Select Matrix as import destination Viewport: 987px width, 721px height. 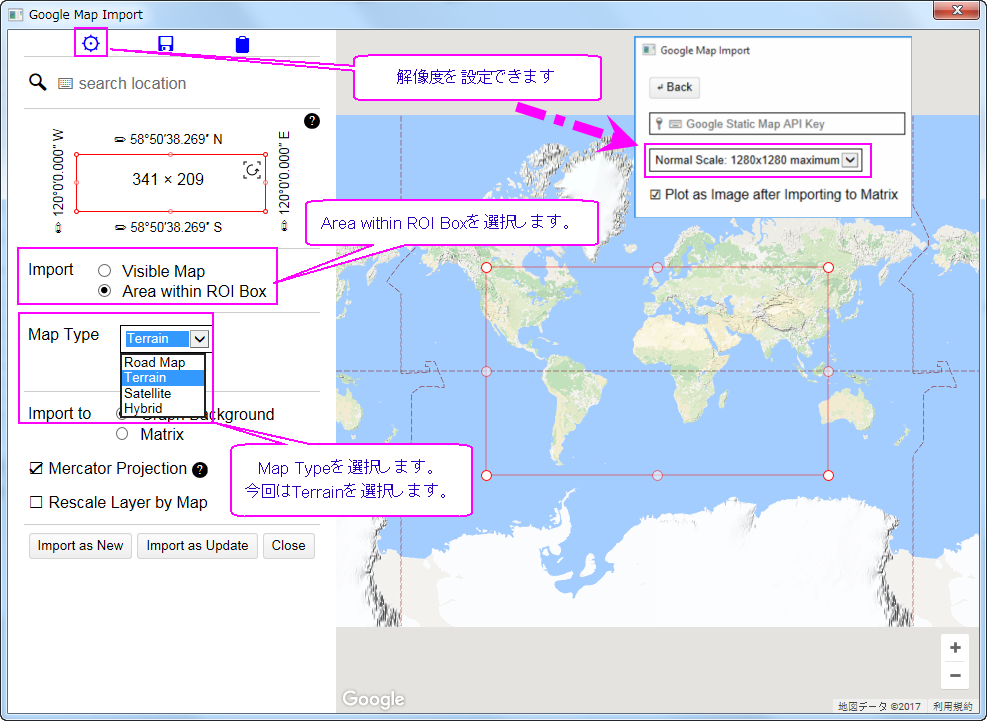(x=122, y=434)
